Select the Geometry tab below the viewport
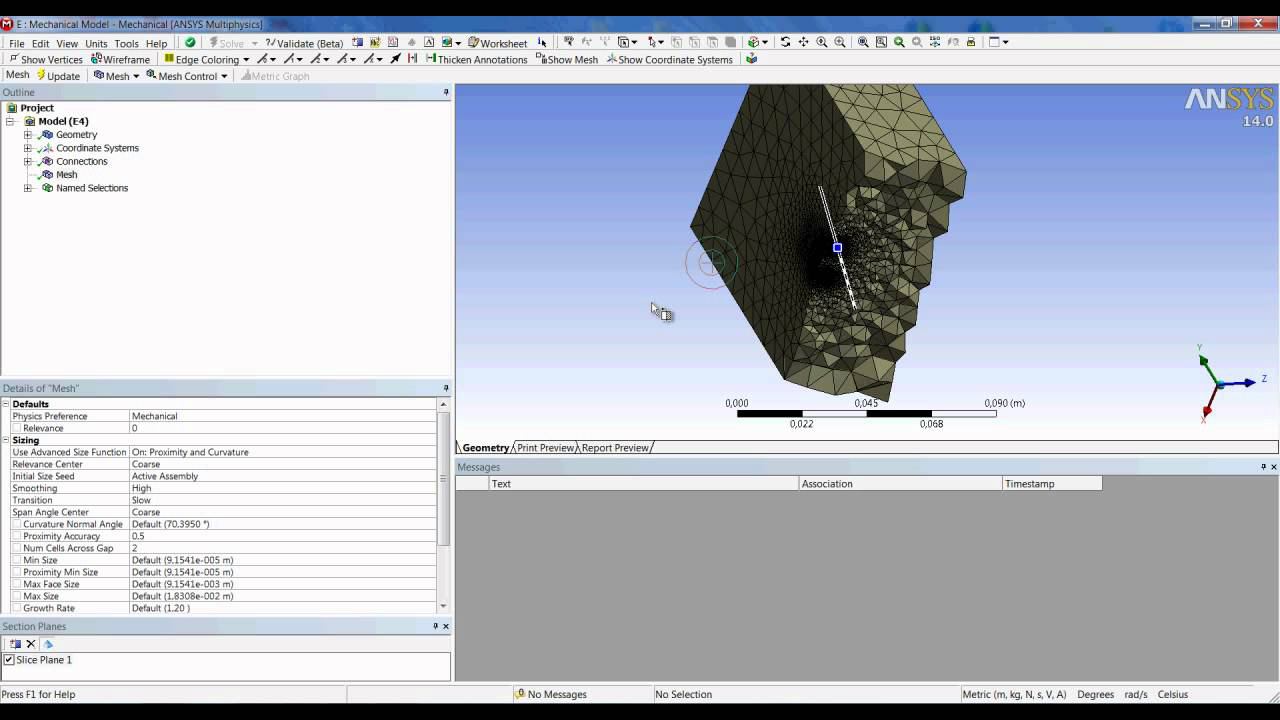 [485, 448]
